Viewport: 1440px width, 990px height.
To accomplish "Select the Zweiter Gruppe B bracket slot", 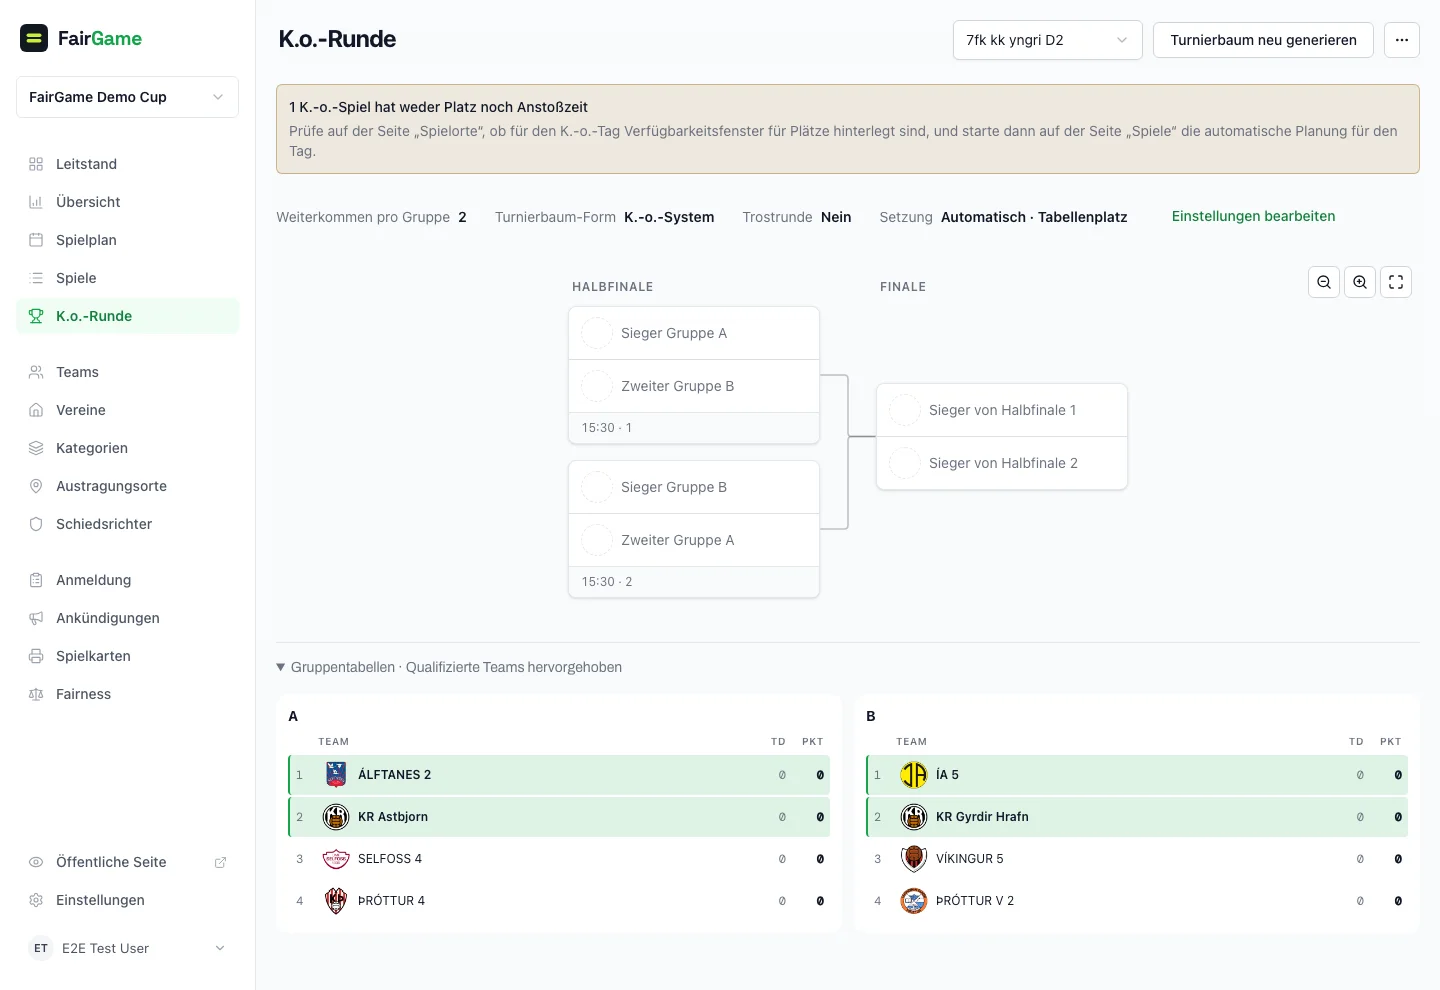I will [694, 386].
